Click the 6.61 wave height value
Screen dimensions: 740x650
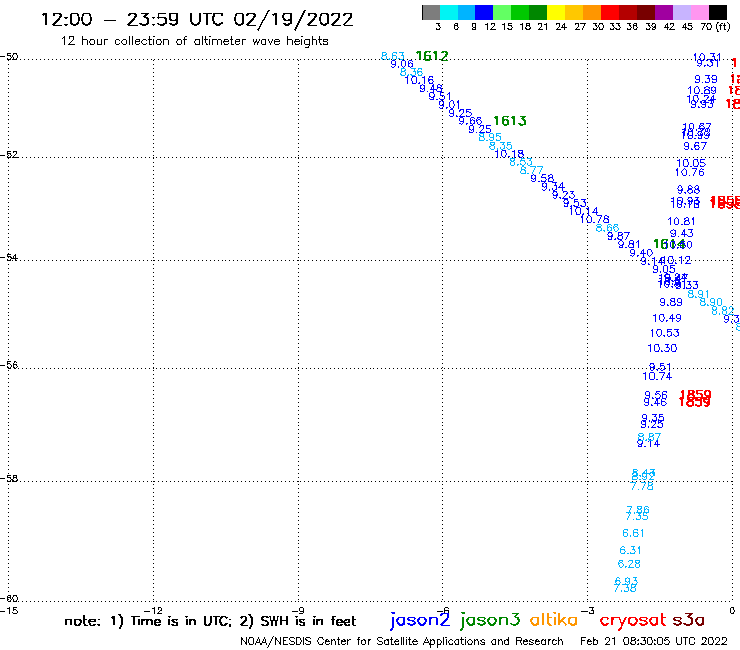coord(633,533)
